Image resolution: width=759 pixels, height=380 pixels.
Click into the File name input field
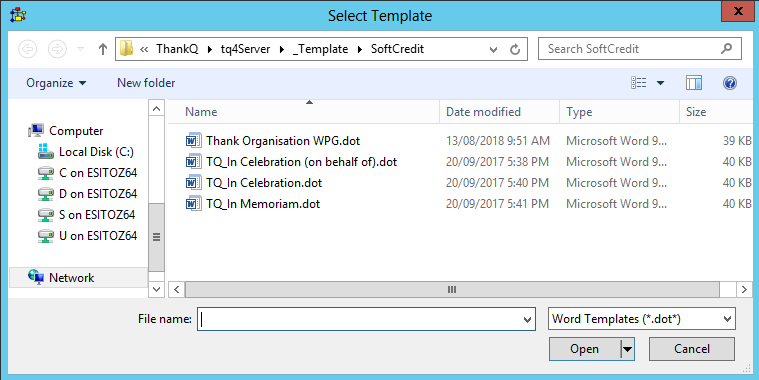[360, 319]
